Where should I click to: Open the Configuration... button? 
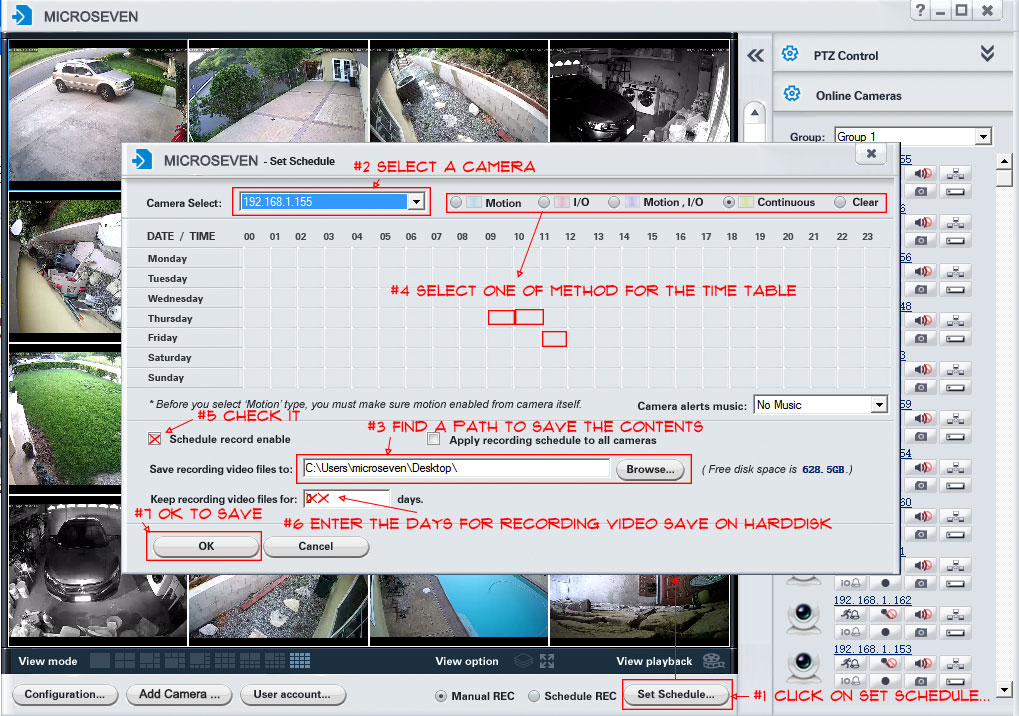pos(64,695)
